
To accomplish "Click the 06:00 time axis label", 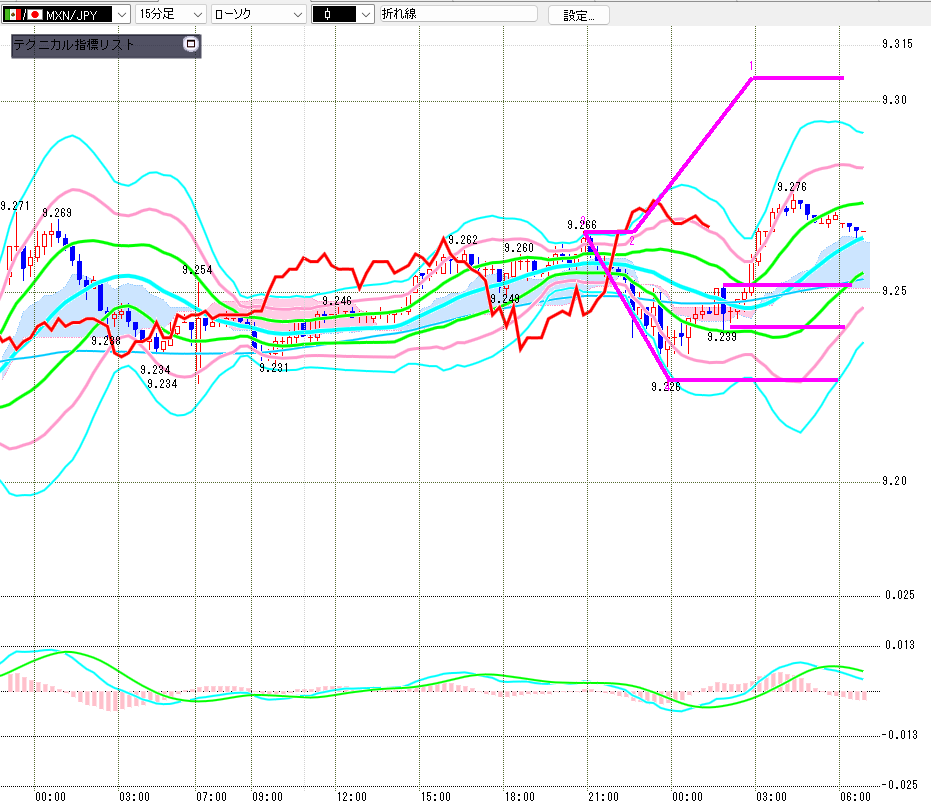I will [x=855, y=796].
